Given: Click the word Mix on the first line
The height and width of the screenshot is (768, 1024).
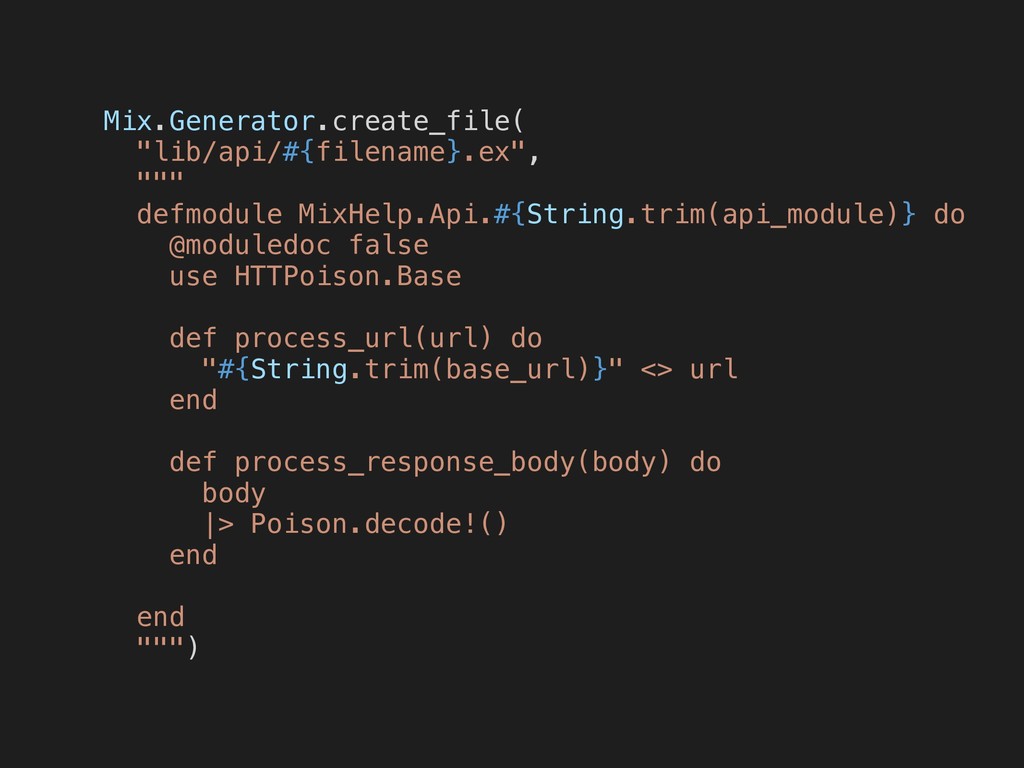Looking at the screenshot, I should click(127, 121).
